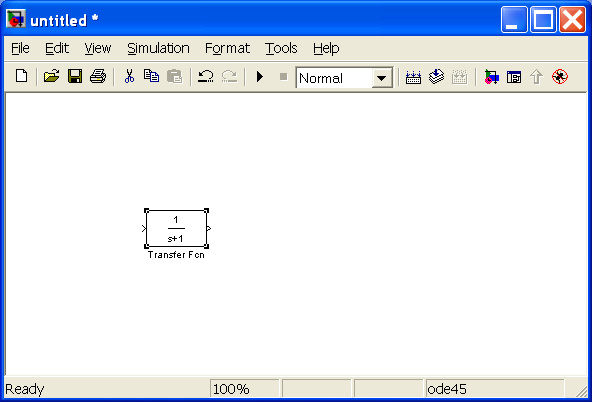Select the Transfer Fcn block

(x=176, y=228)
